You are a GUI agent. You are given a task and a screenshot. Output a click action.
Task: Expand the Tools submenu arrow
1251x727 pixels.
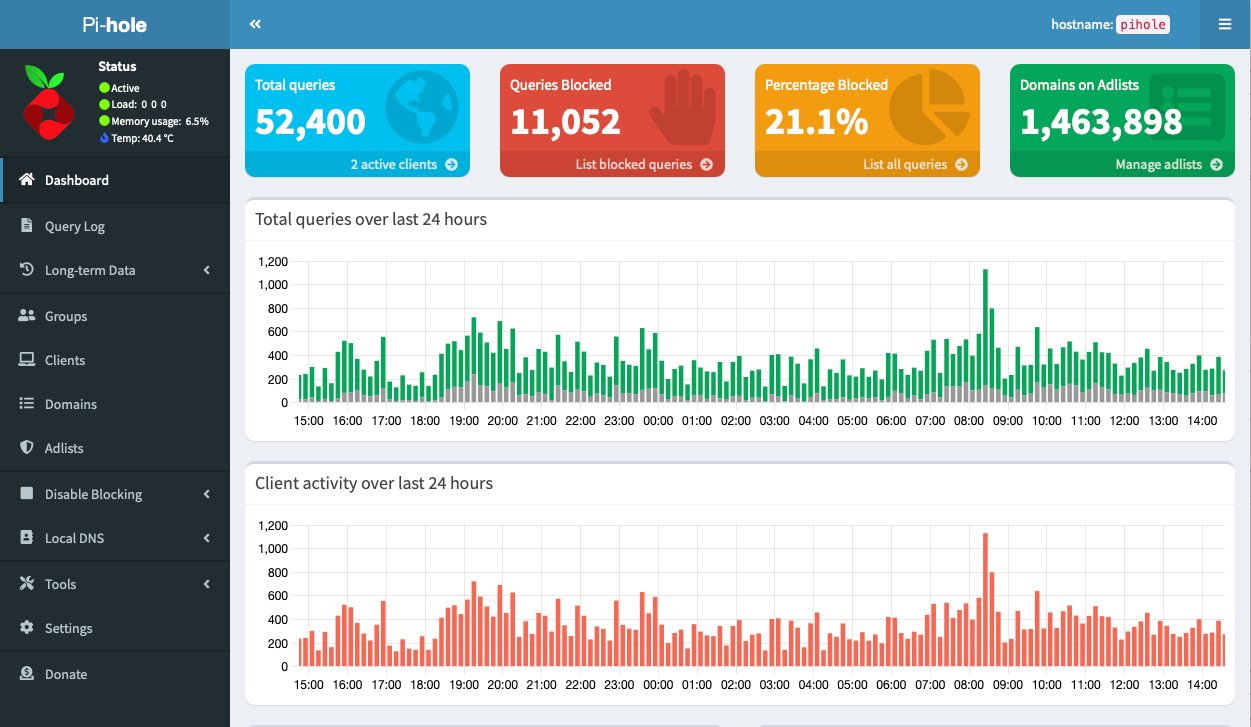pyautogui.click(x=207, y=584)
